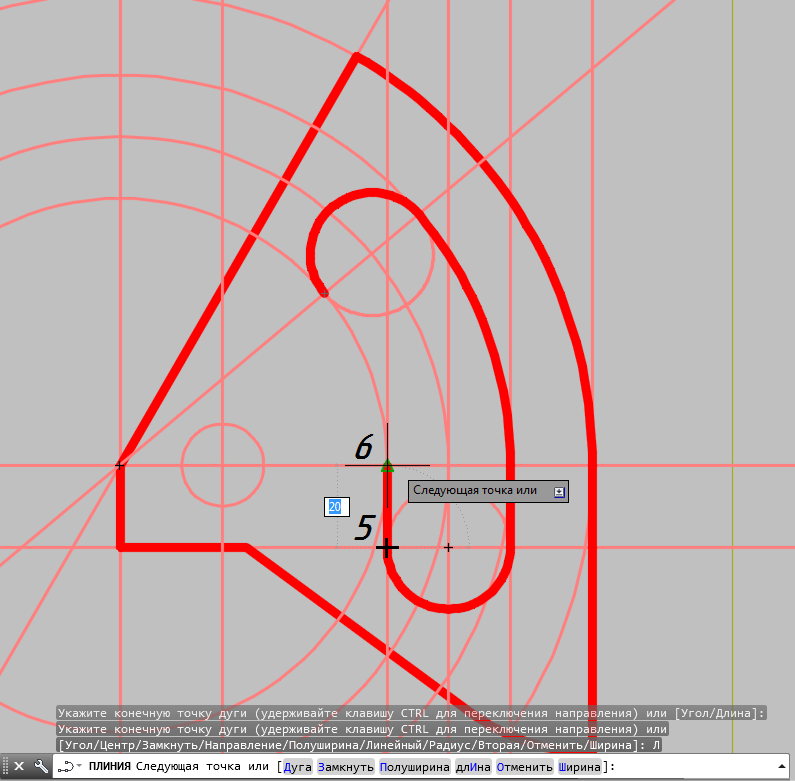Pick the Полуширина command option
This screenshot has height=781, width=795.
[x=414, y=767]
